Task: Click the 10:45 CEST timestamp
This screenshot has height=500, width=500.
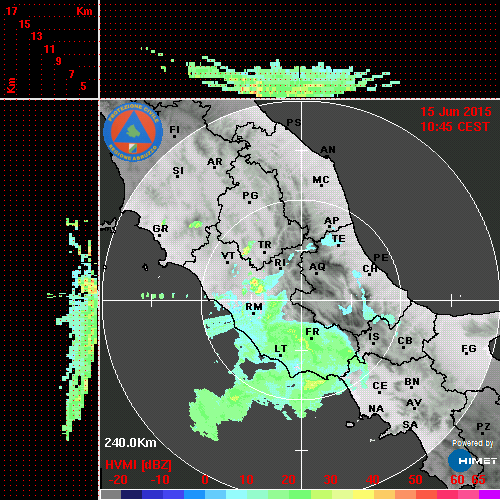Action: click(455, 127)
